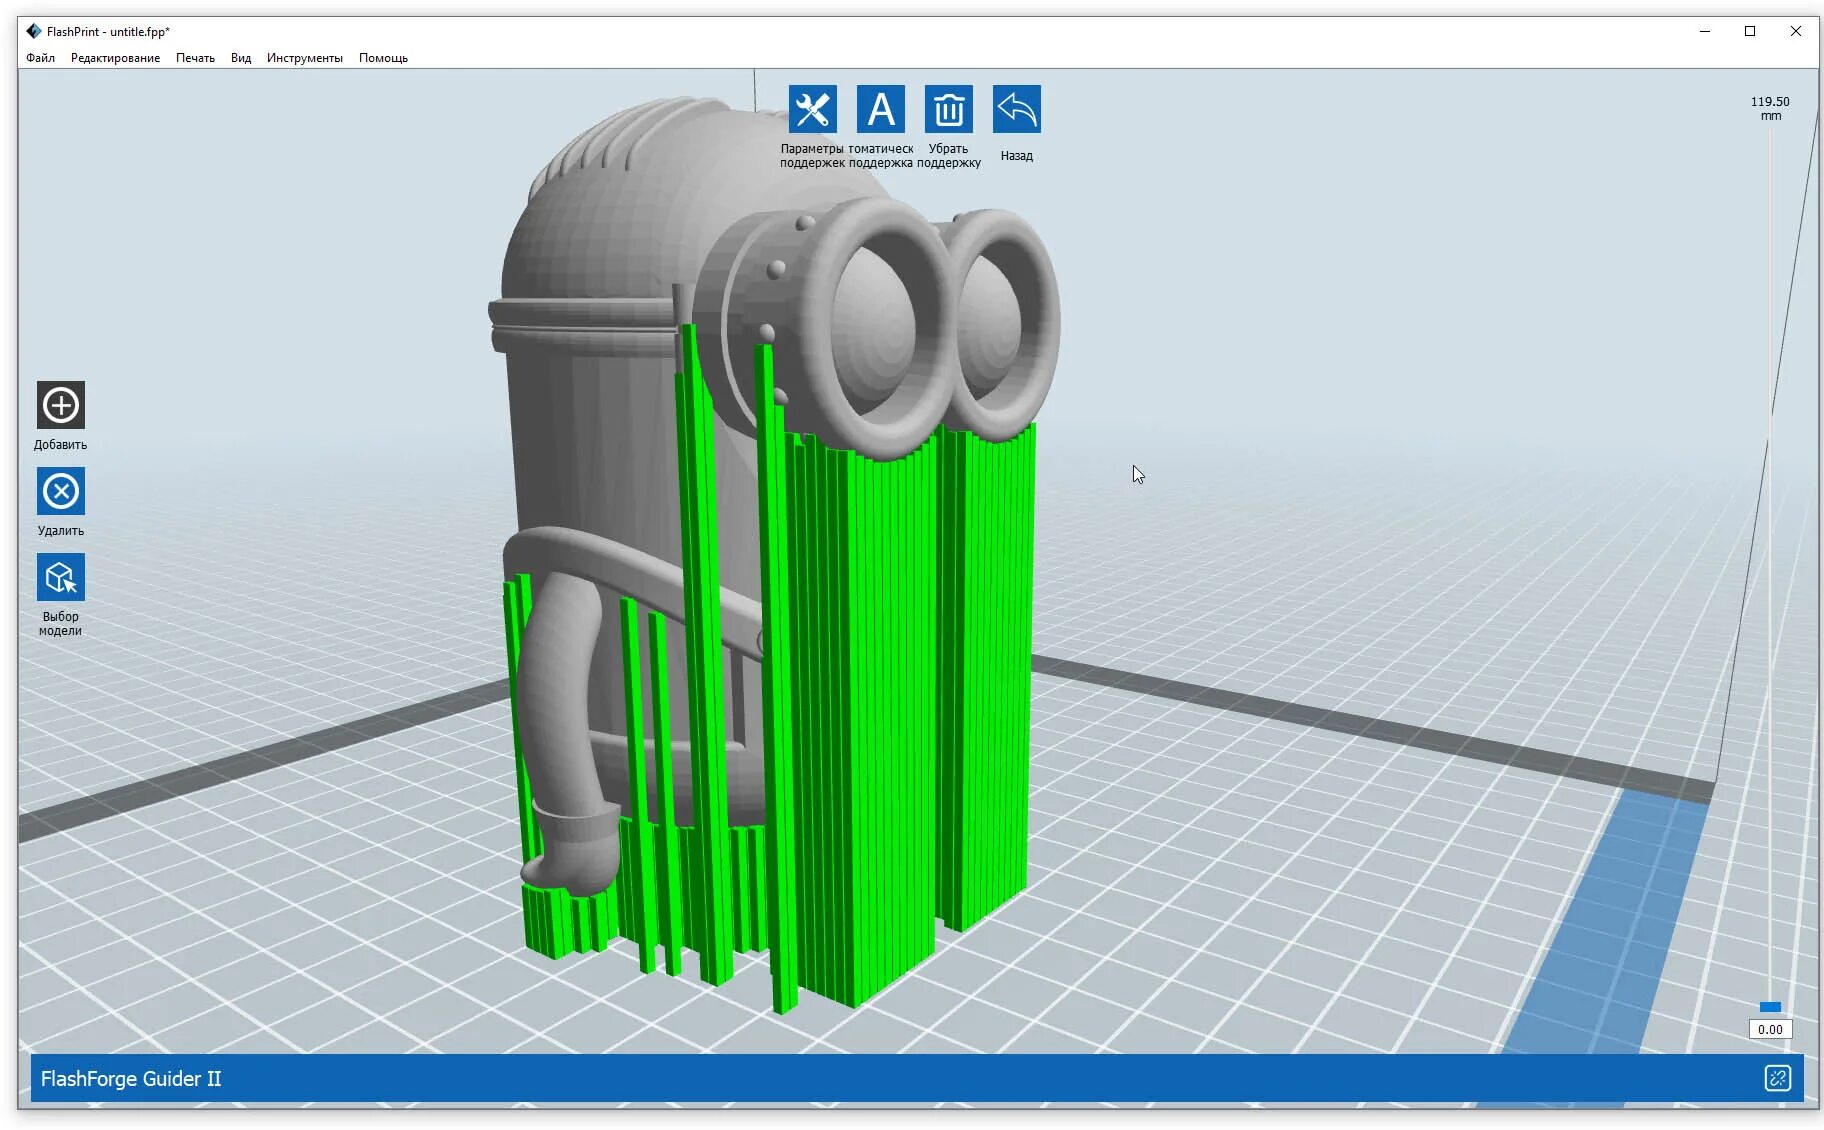
Task: Click the 119.50 mm height label
Action: tap(1770, 108)
